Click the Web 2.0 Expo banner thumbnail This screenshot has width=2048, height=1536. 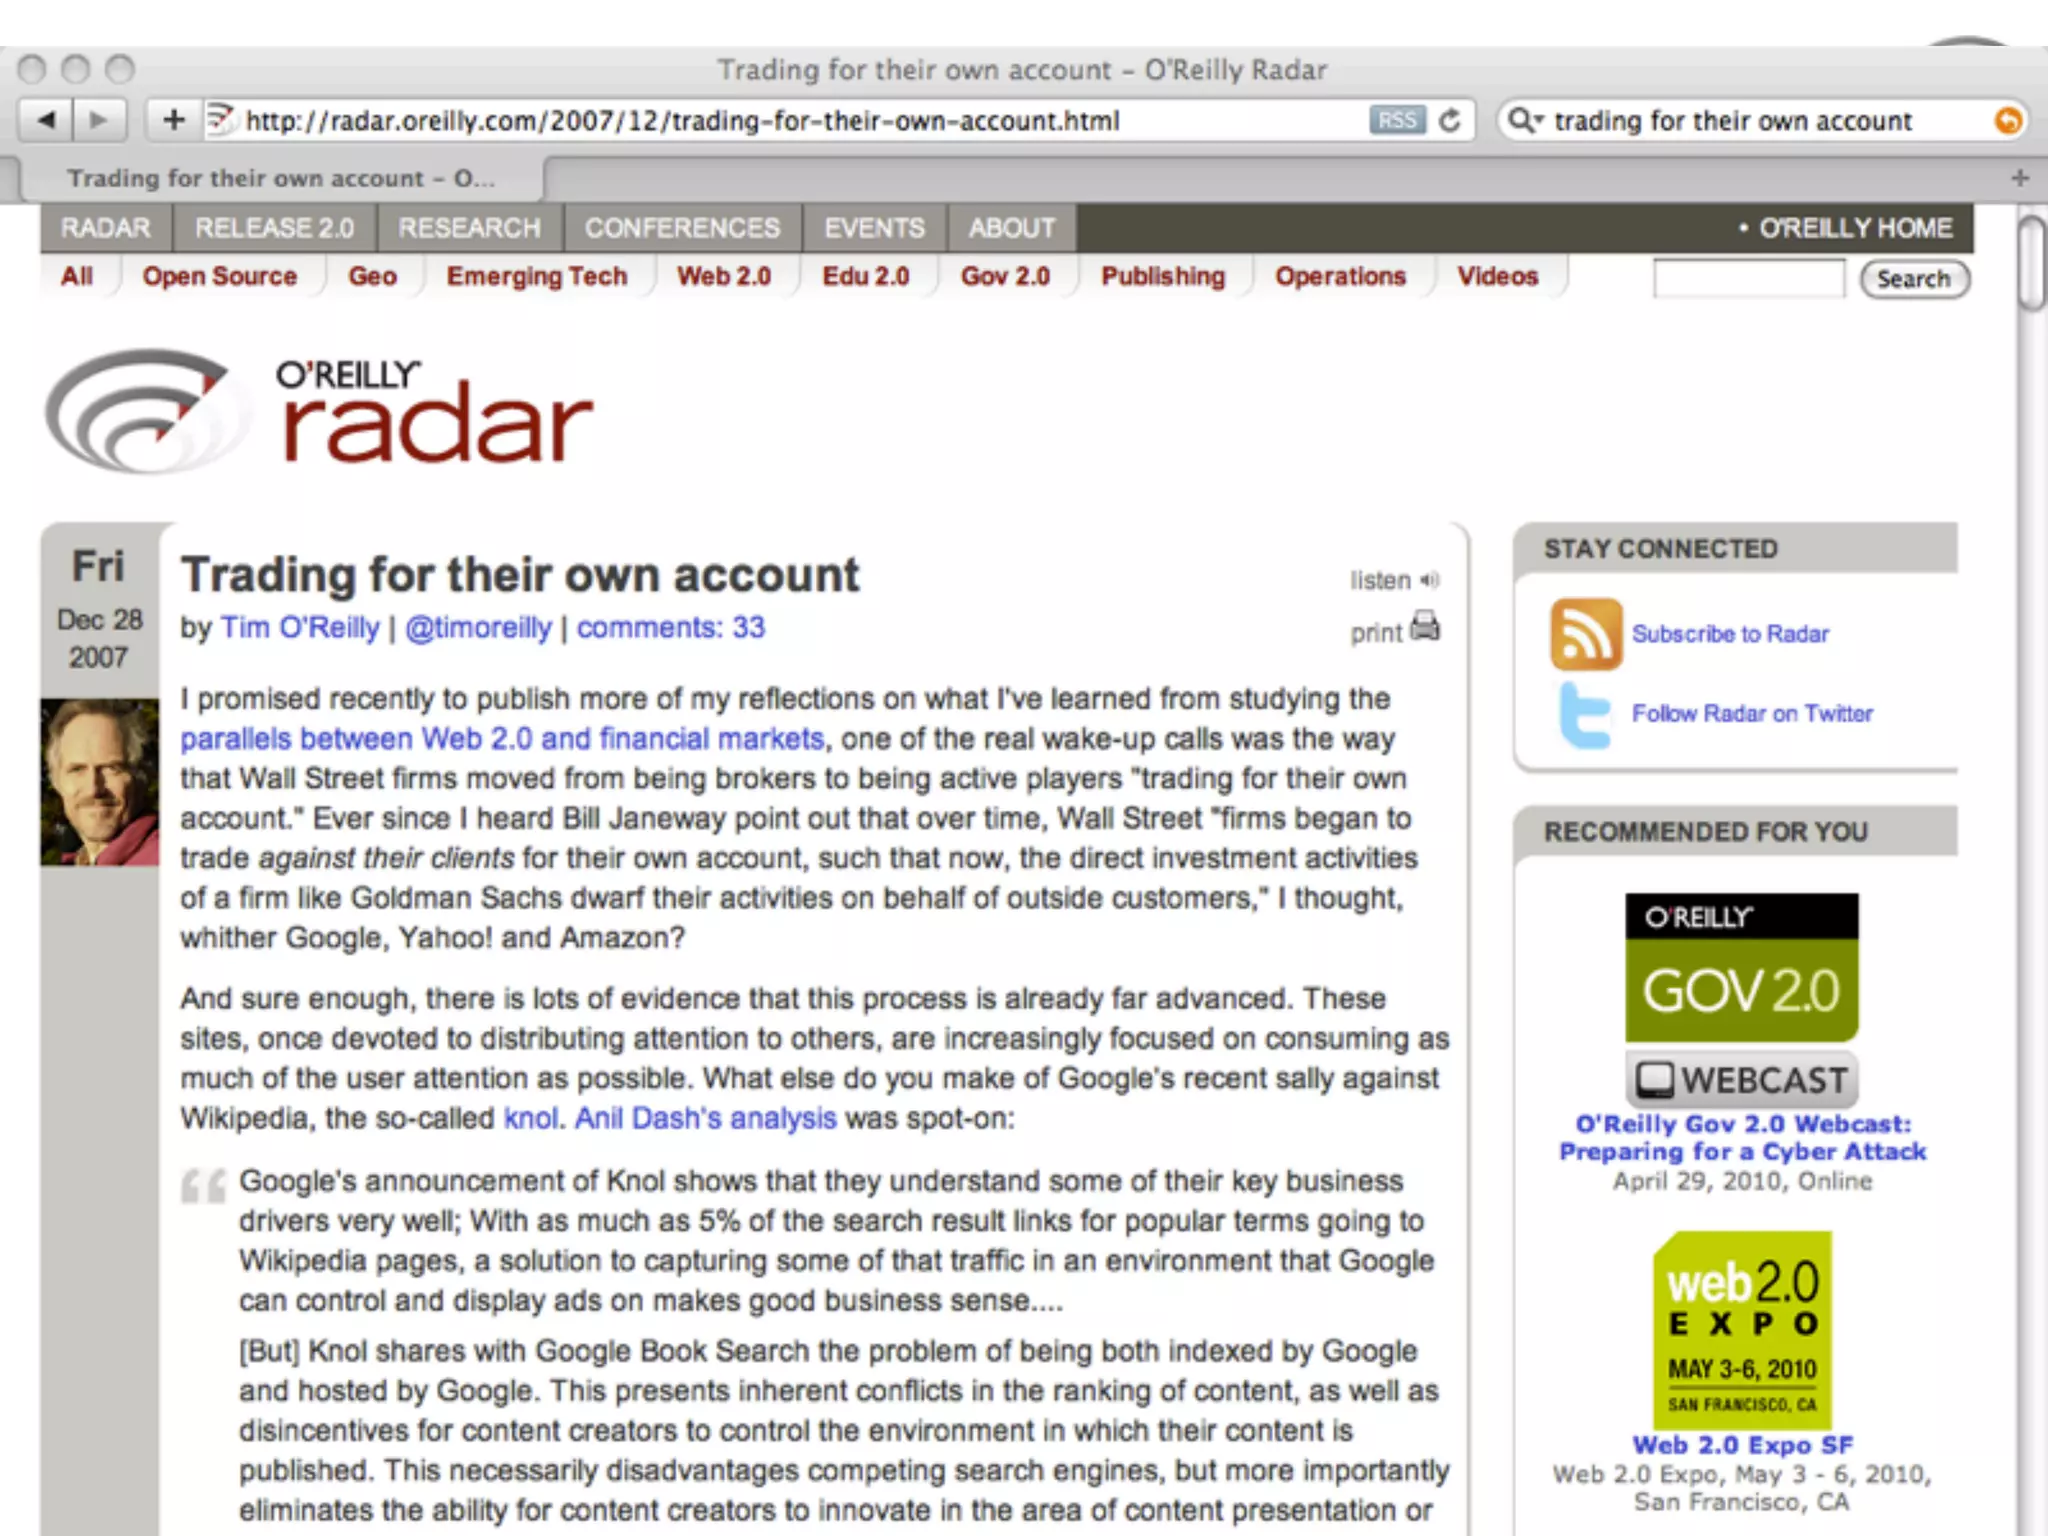(x=1742, y=1329)
